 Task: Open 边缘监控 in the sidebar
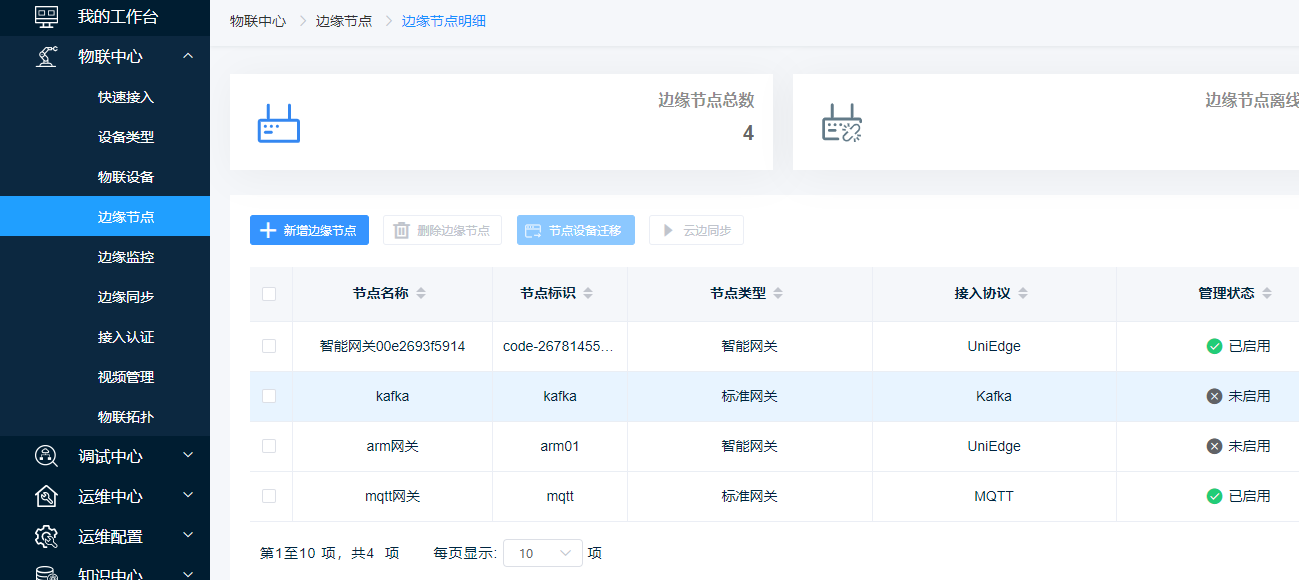click(x=126, y=257)
